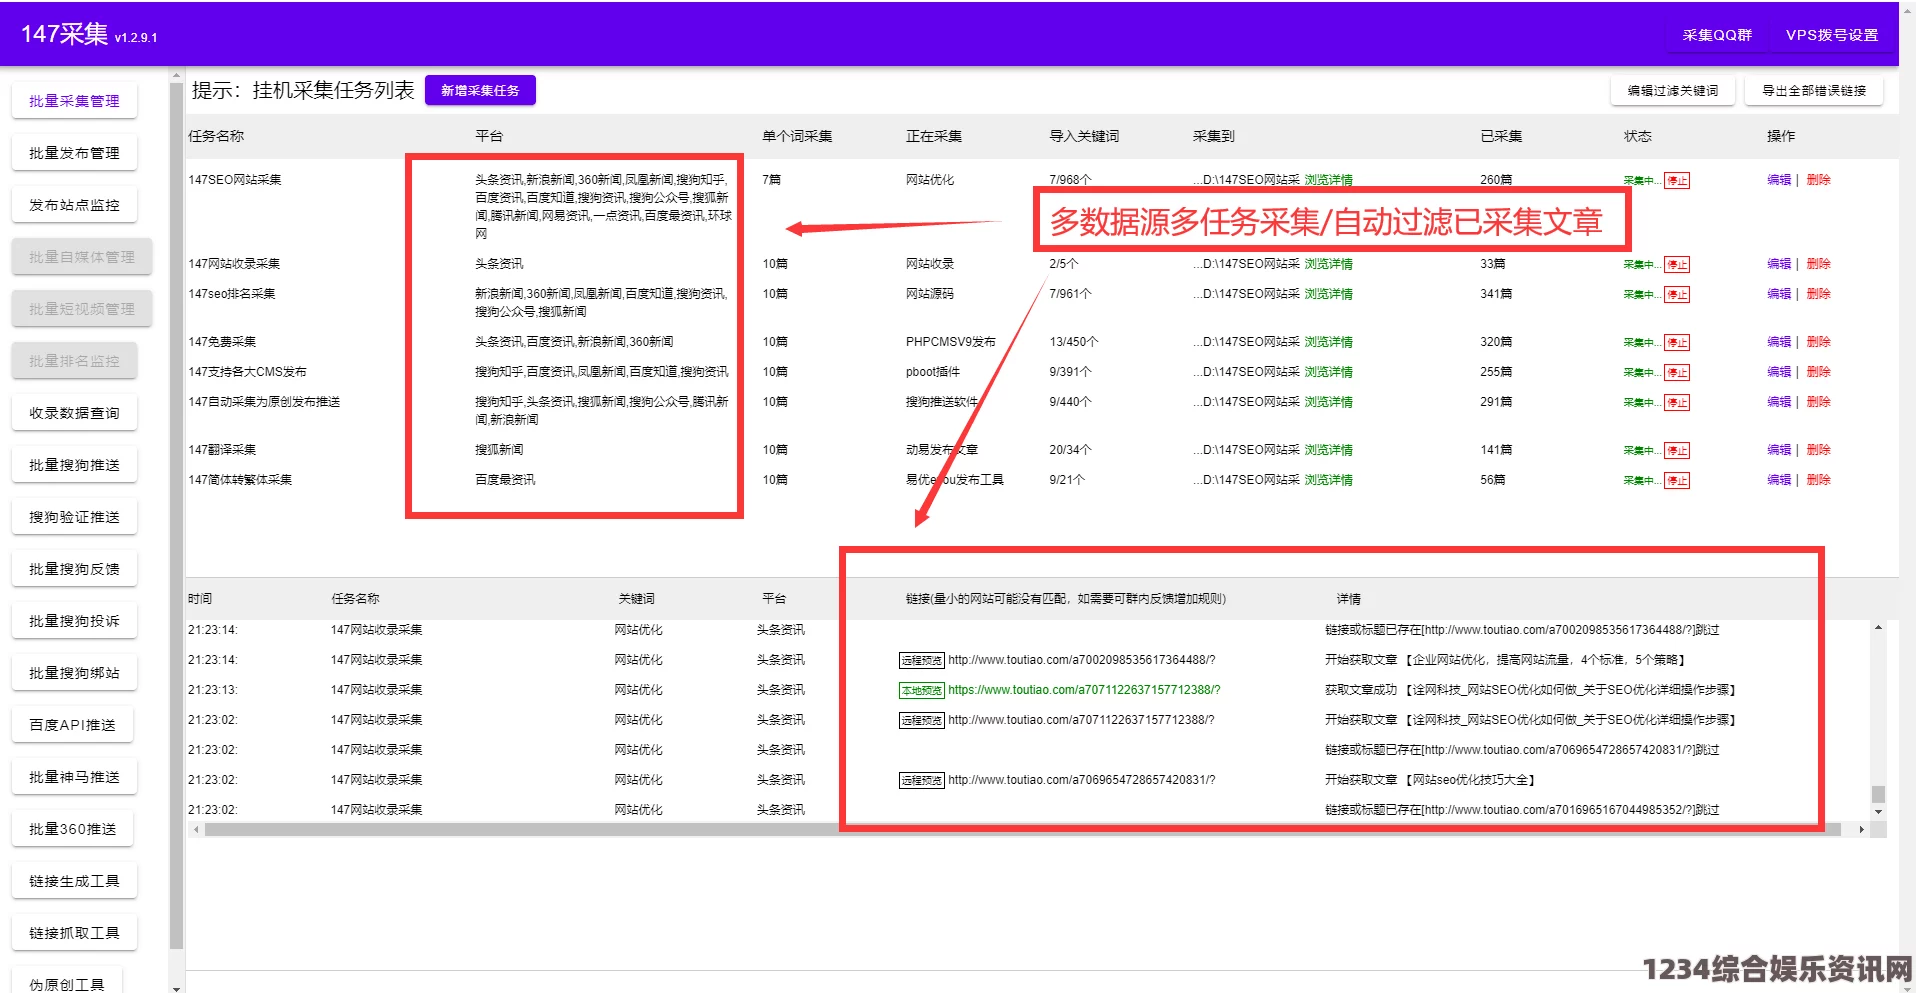Screen dimensions: 1916x993
Task: Open green toutiao link a7071122637157712388
Action: point(1084,690)
